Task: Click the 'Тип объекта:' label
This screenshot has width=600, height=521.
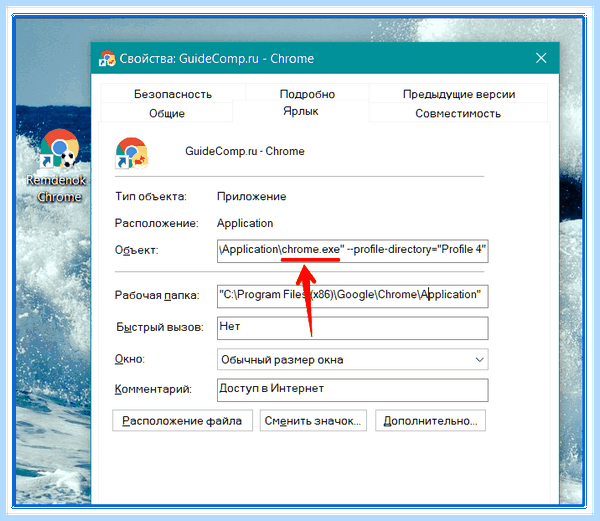Action: 151,196
